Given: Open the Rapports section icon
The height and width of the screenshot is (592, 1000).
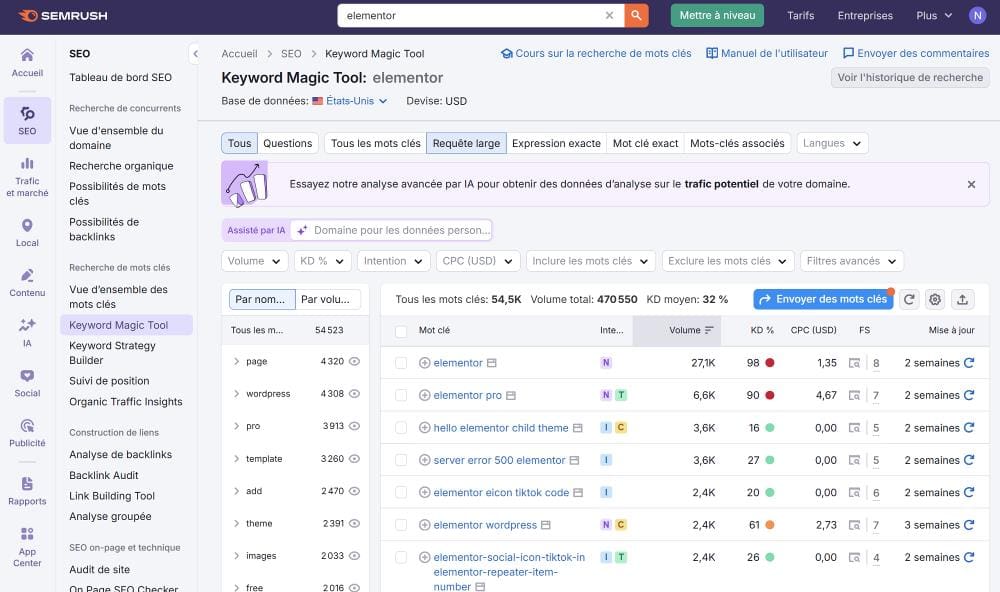Looking at the screenshot, I should 27,491.
